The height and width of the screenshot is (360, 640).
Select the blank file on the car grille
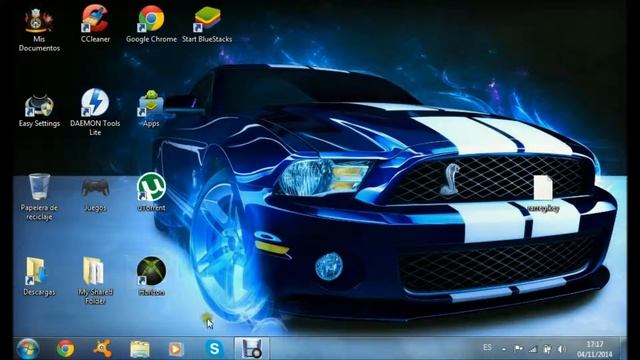[543, 193]
